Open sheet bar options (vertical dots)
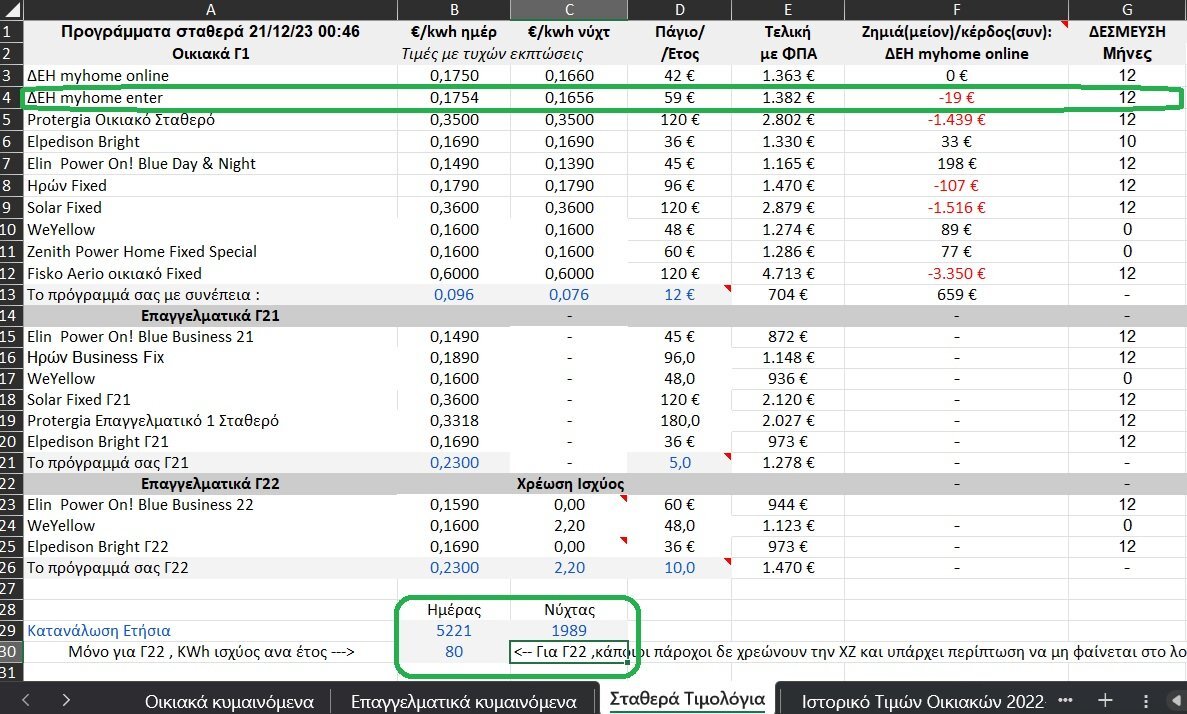Image resolution: width=1187 pixels, height=714 pixels. click(x=1146, y=701)
